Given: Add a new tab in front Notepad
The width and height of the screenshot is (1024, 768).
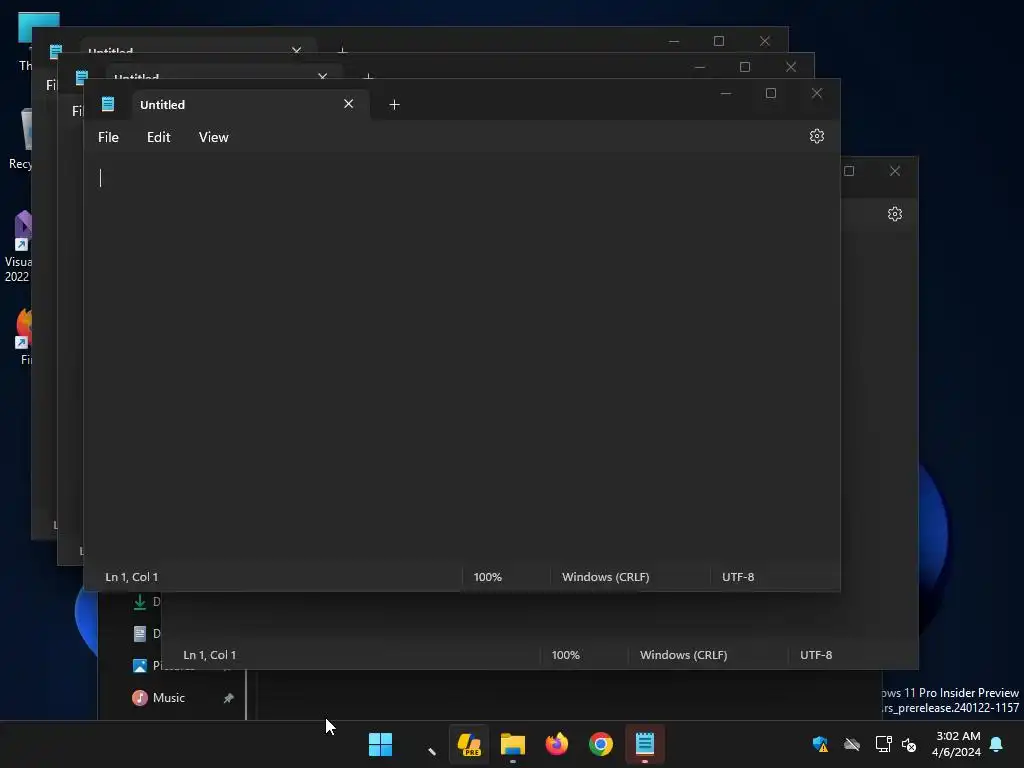Looking at the screenshot, I should tap(394, 104).
